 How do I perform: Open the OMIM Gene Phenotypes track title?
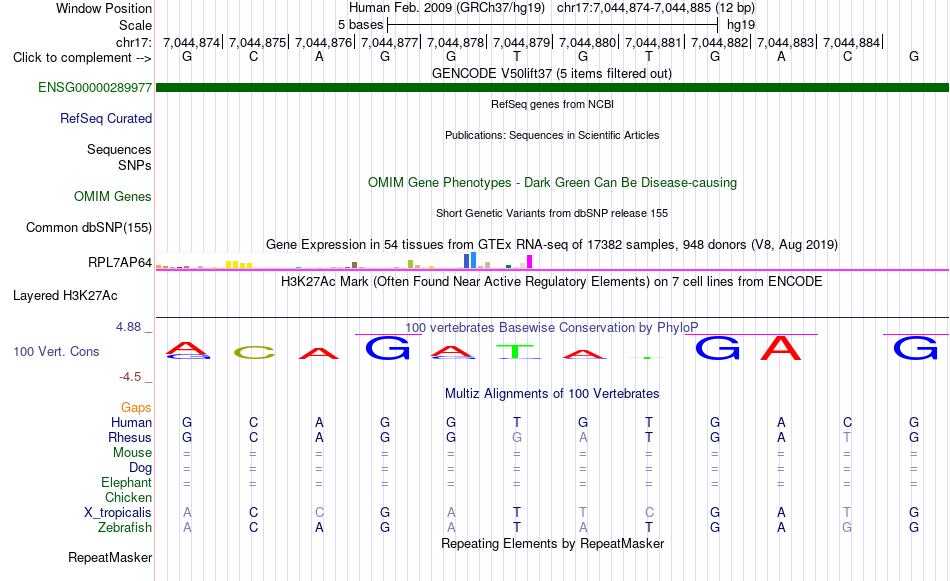(552, 182)
